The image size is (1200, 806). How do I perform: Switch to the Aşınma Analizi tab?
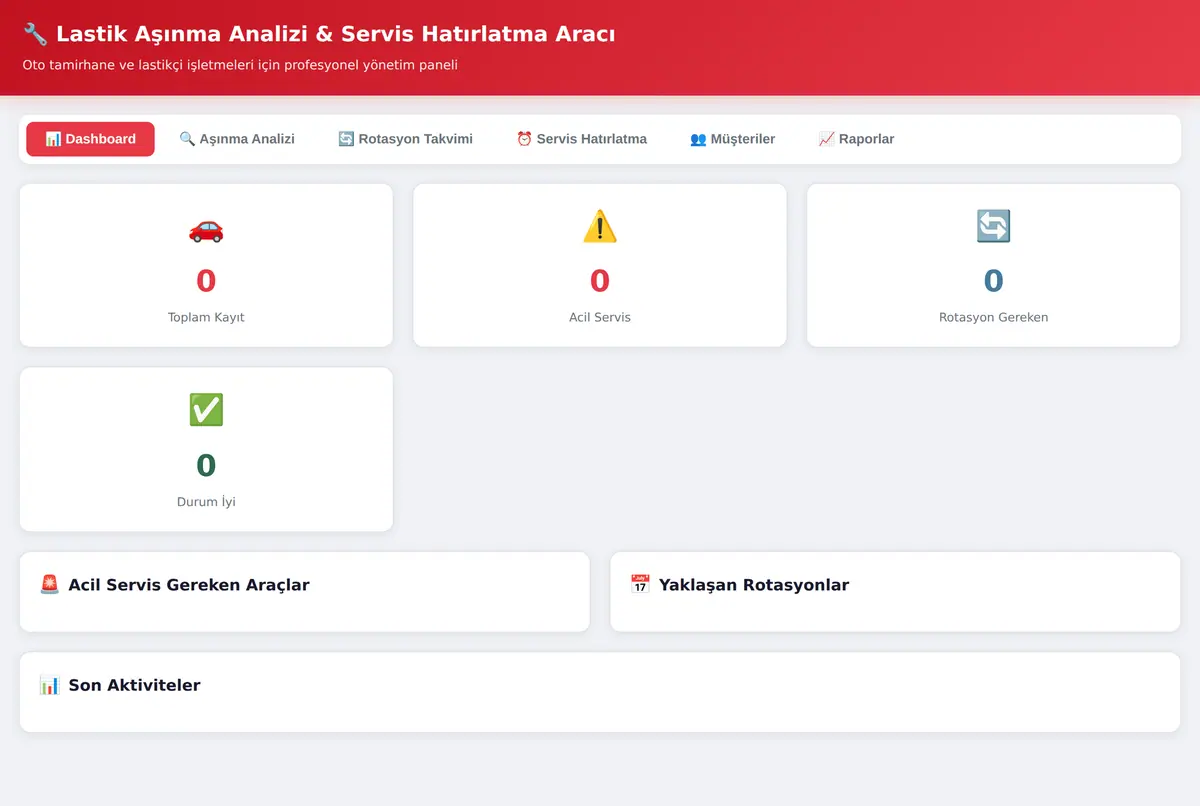coord(237,139)
